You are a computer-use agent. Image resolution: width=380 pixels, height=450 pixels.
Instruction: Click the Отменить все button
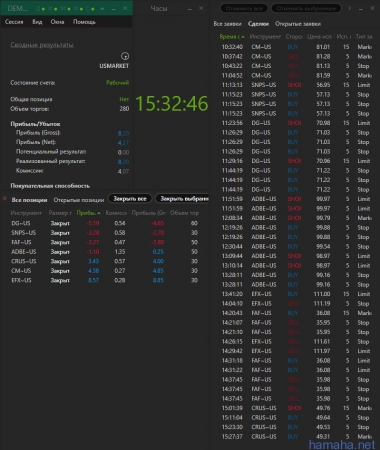point(244,8)
